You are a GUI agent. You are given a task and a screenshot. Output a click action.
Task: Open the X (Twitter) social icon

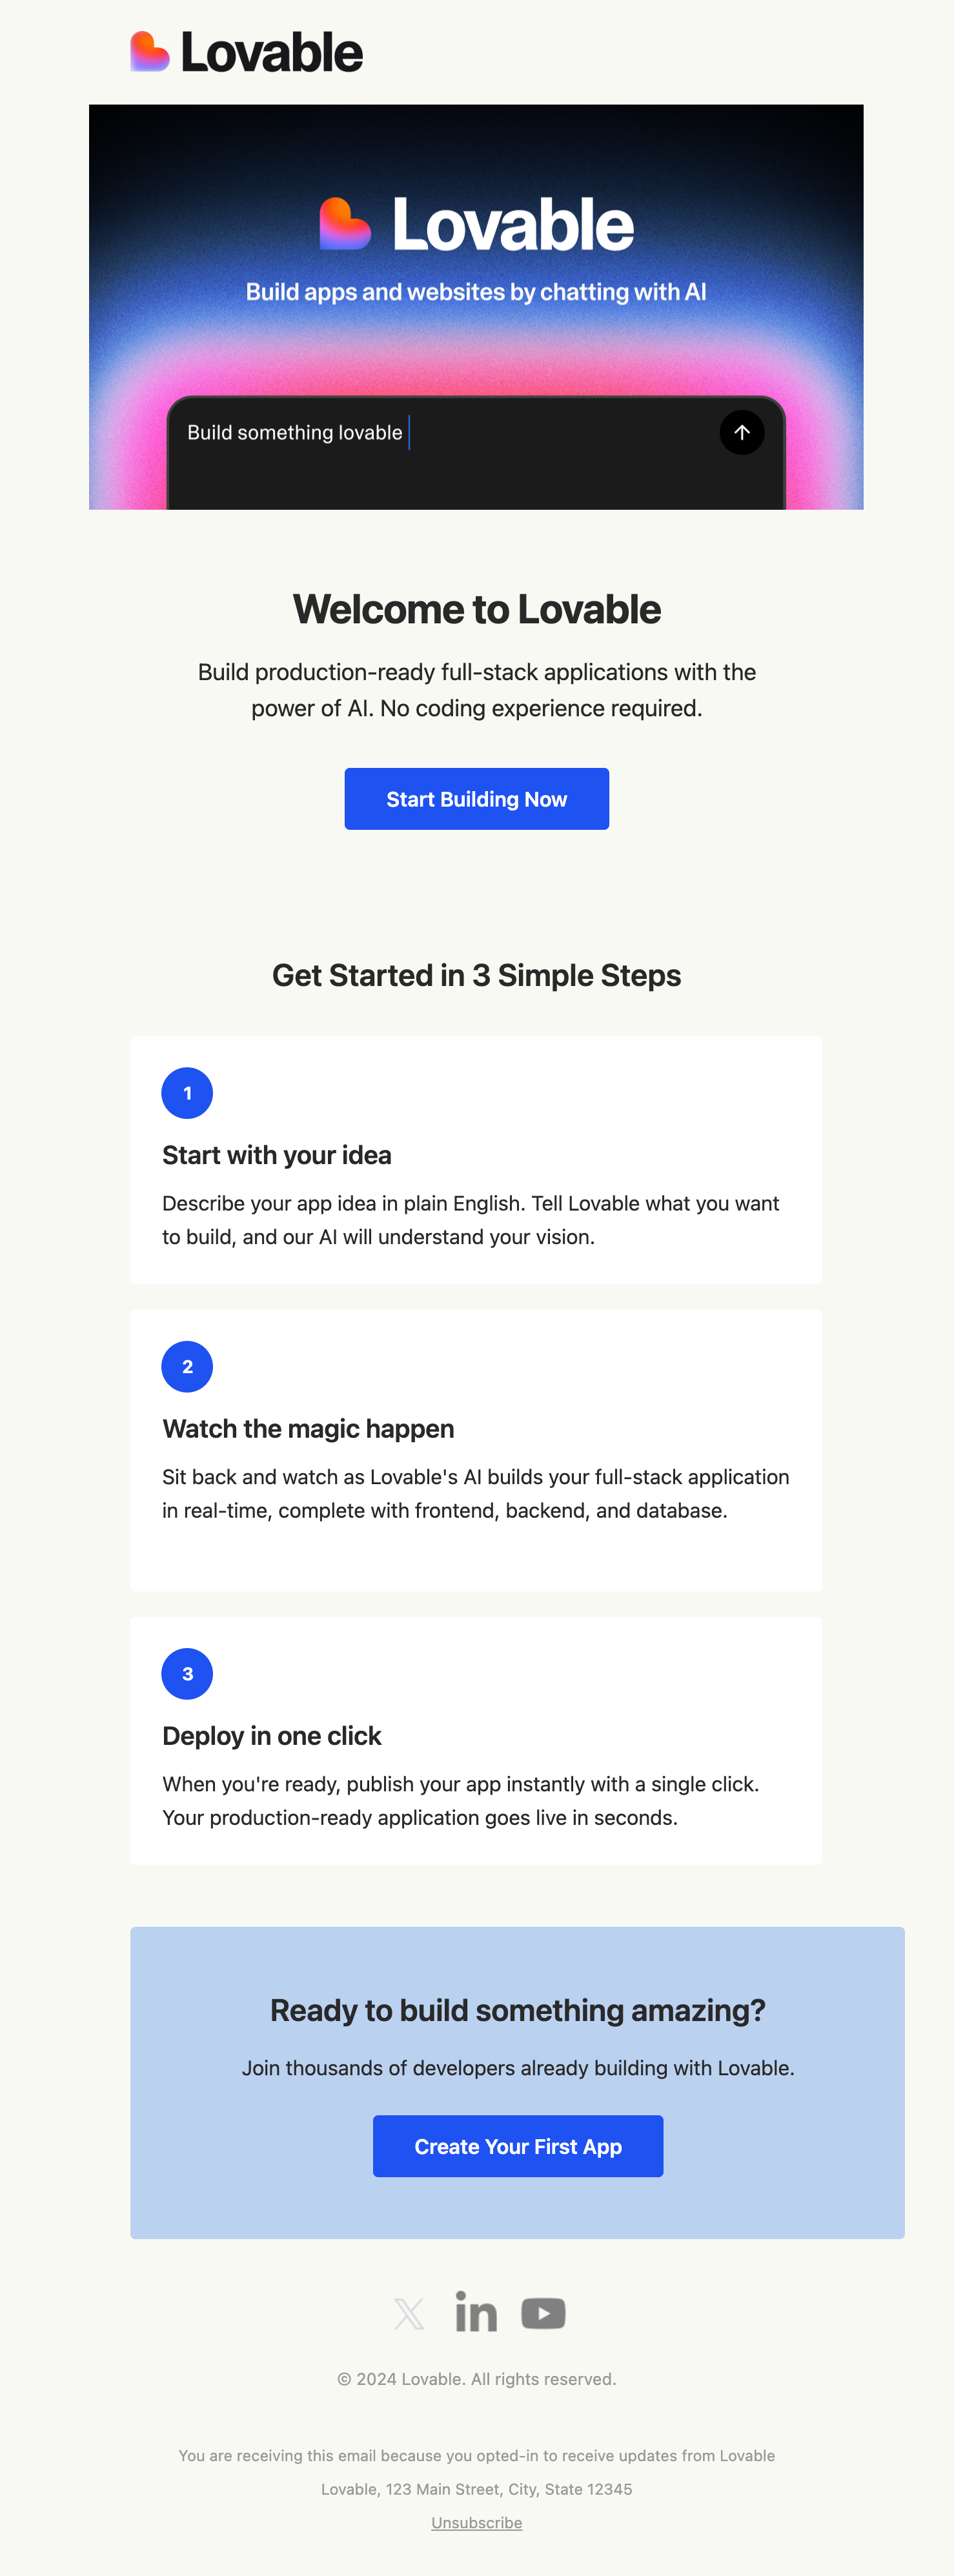point(409,2313)
